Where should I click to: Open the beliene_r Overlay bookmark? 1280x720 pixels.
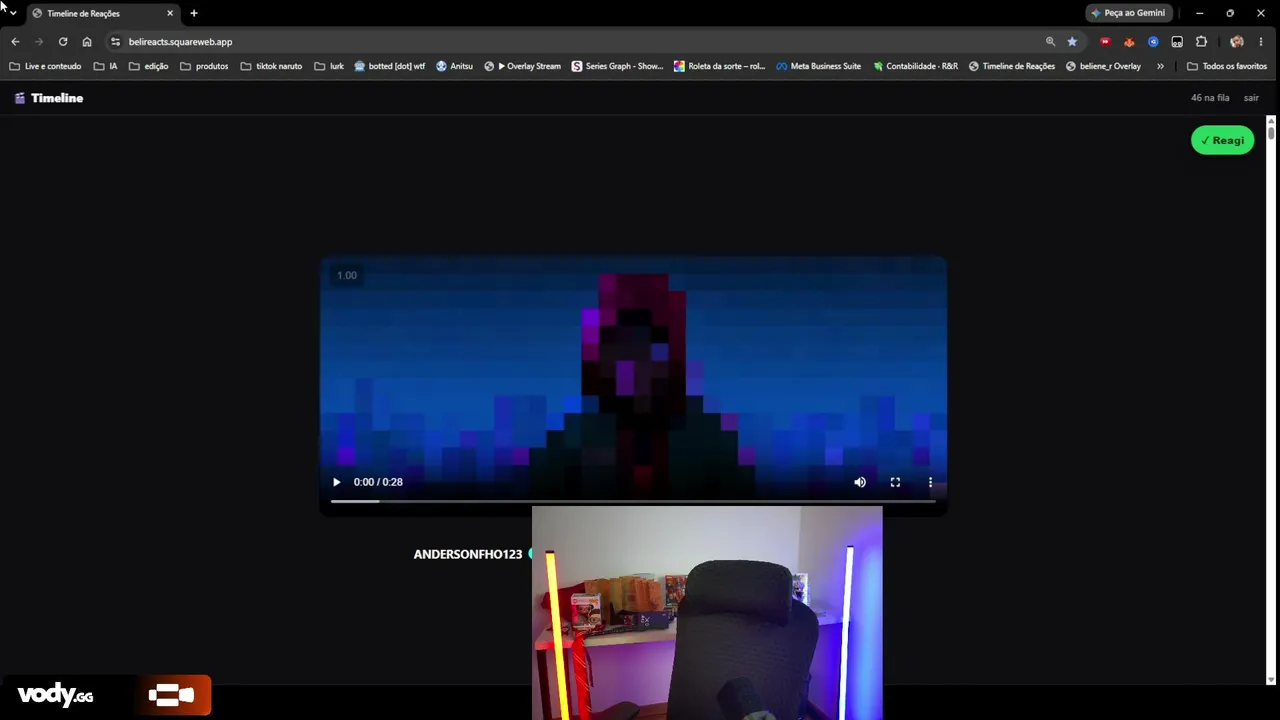pos(1103,66)
